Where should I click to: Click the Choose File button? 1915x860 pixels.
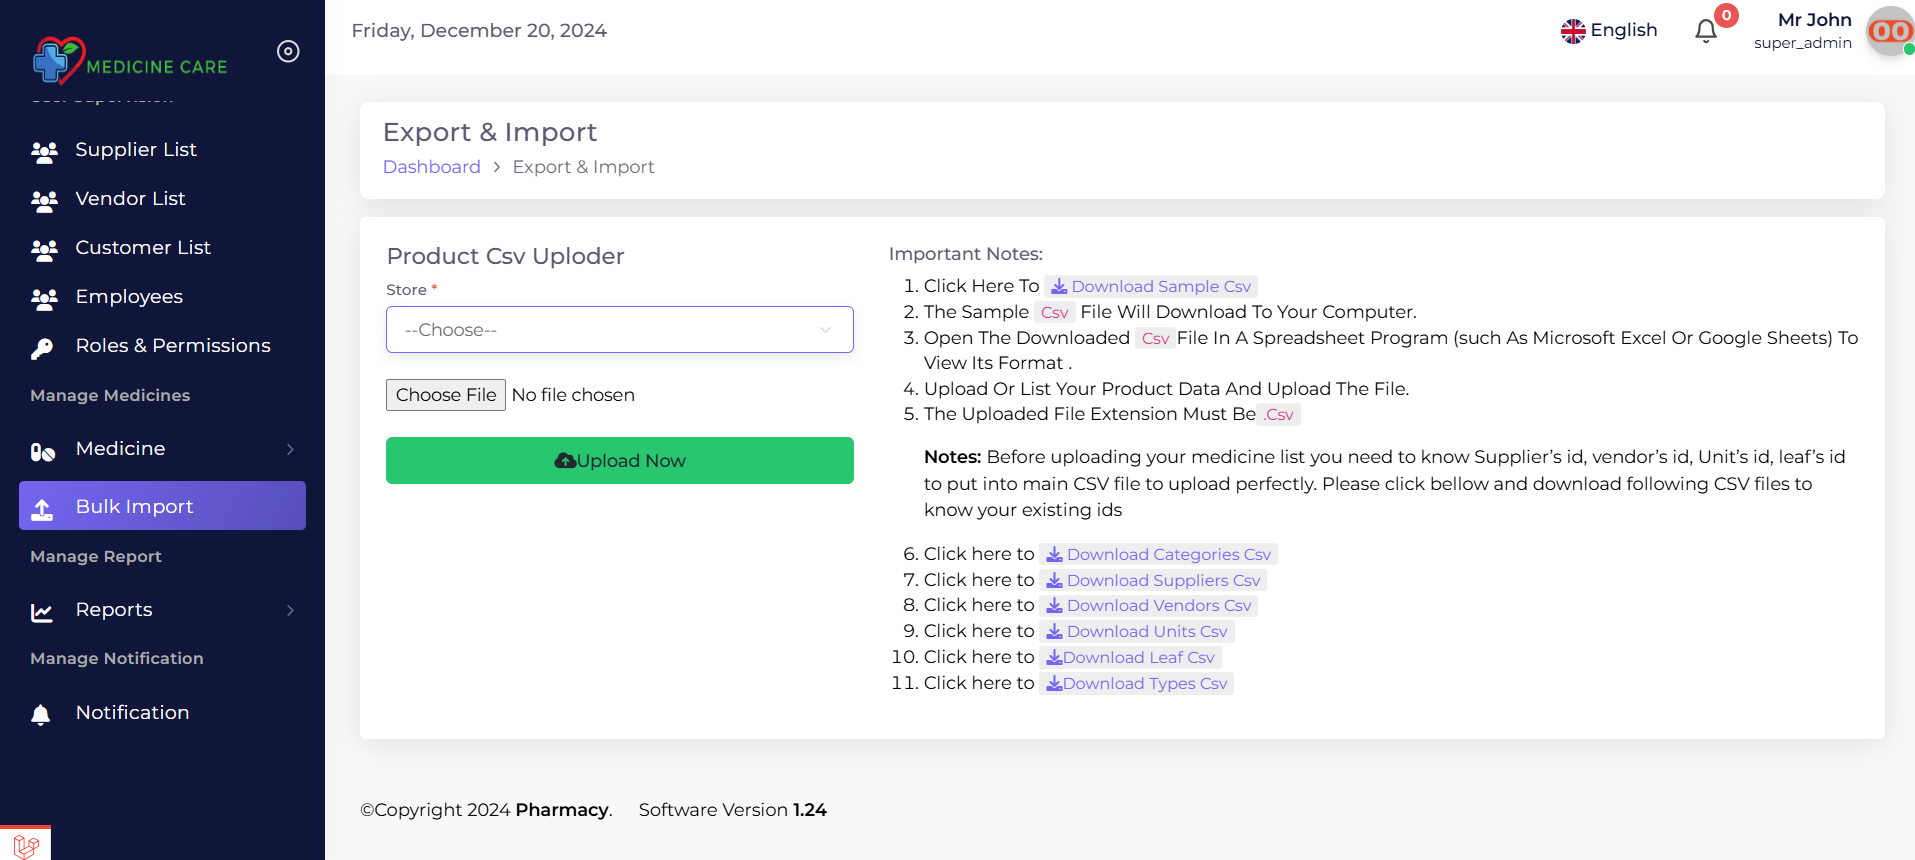point(446,395)
